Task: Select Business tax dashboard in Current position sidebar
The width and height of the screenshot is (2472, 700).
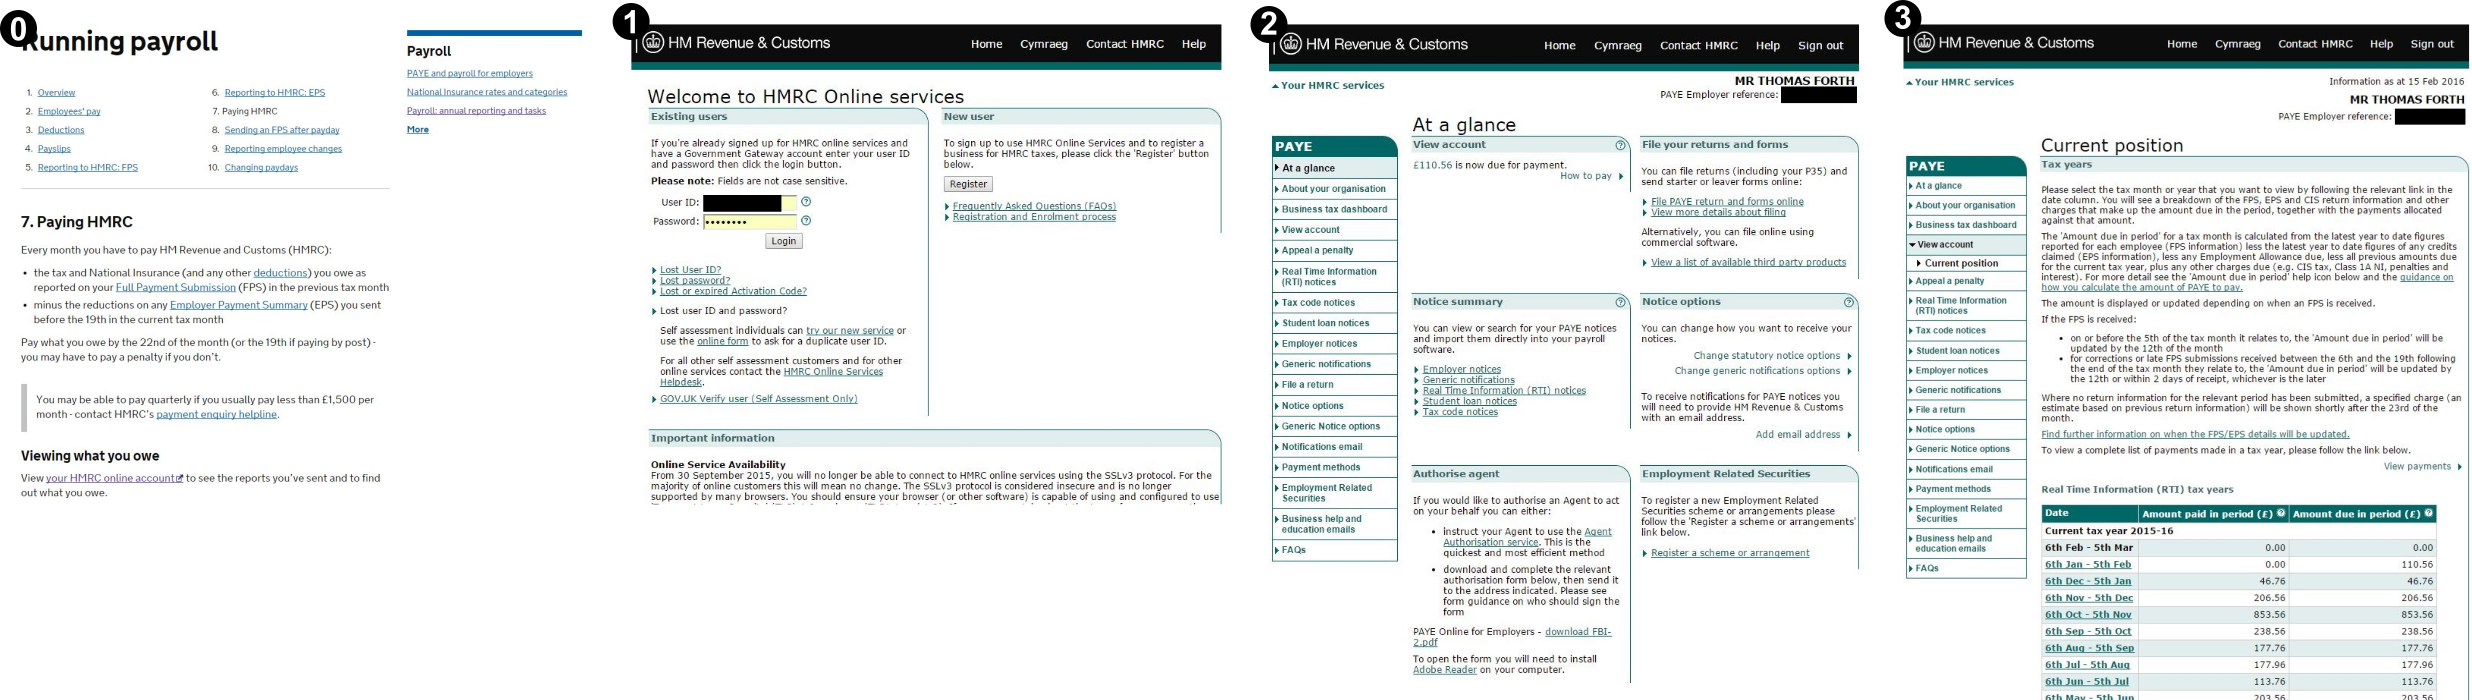Action: pyautogui.click(x=1966, y=225)
